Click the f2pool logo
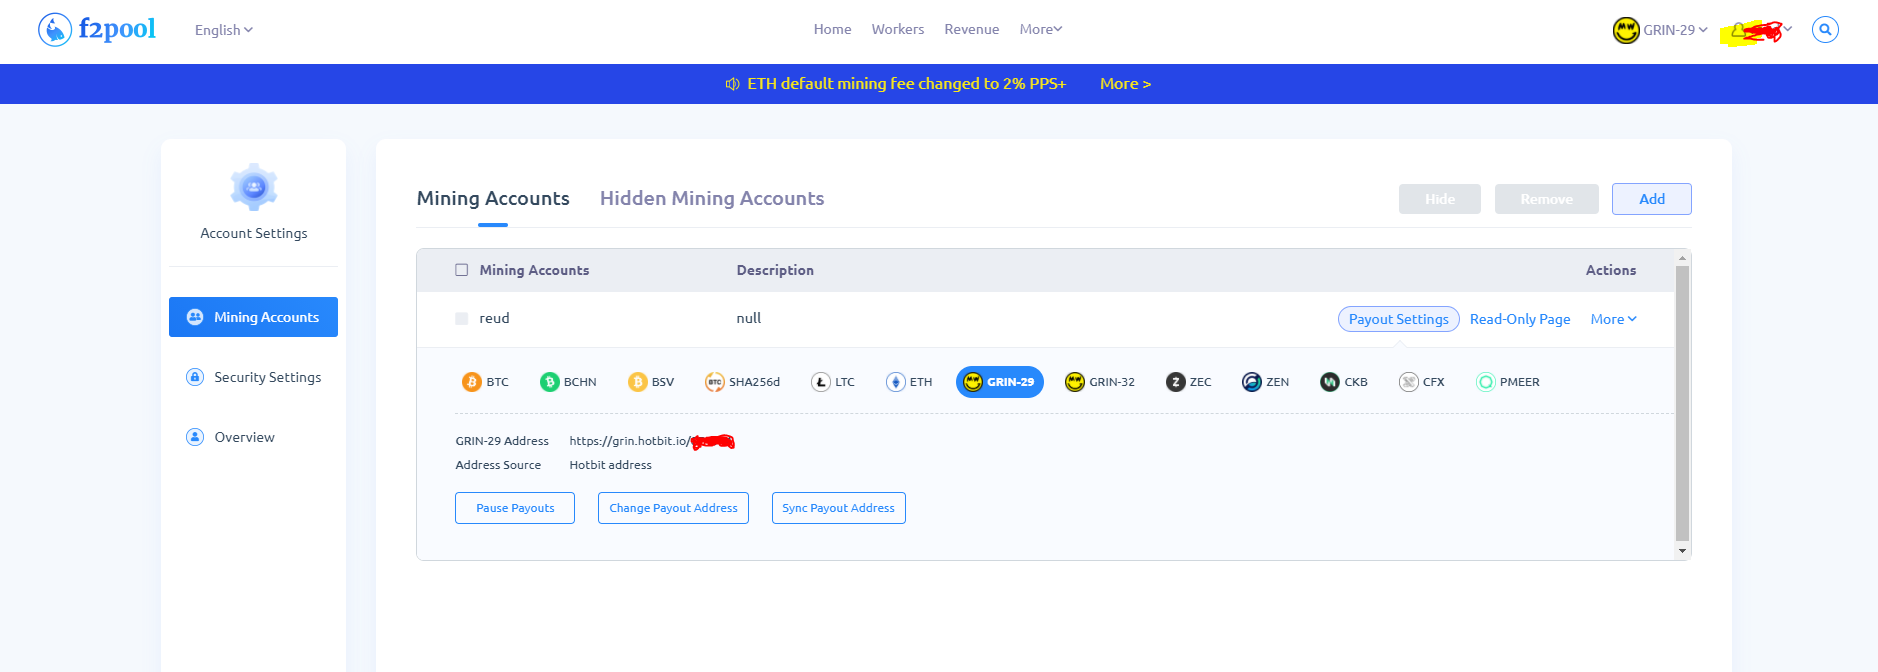 (97, 30)
